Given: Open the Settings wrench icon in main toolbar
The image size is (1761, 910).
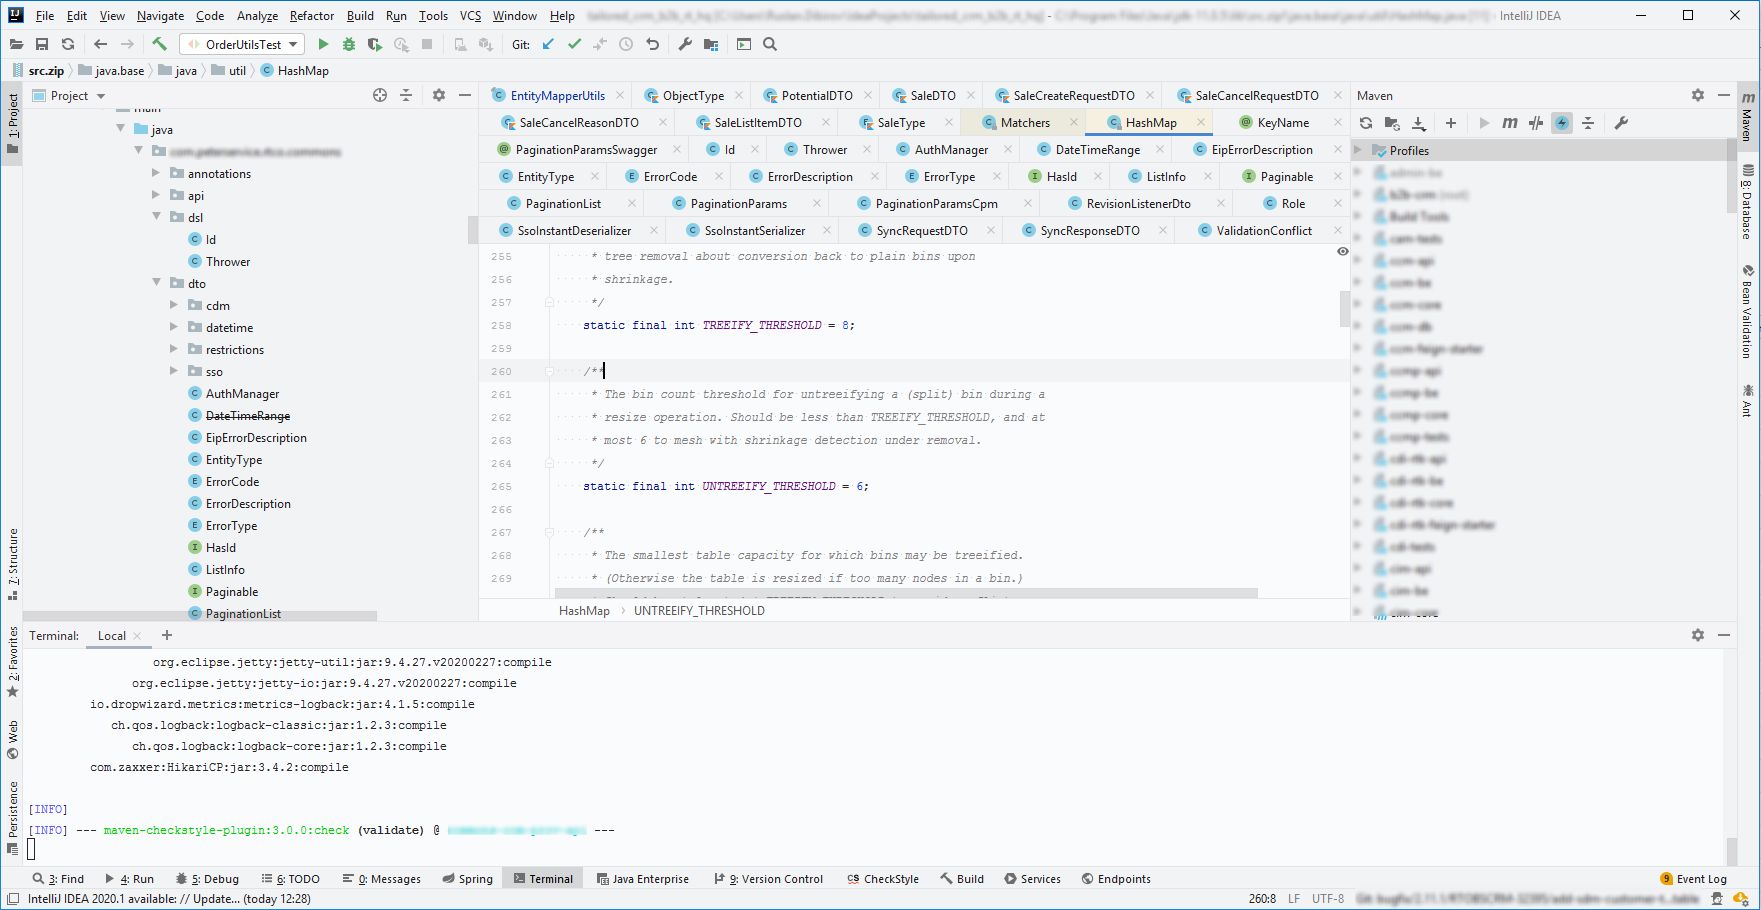Looking at the screenshot, I should (685, 44).
